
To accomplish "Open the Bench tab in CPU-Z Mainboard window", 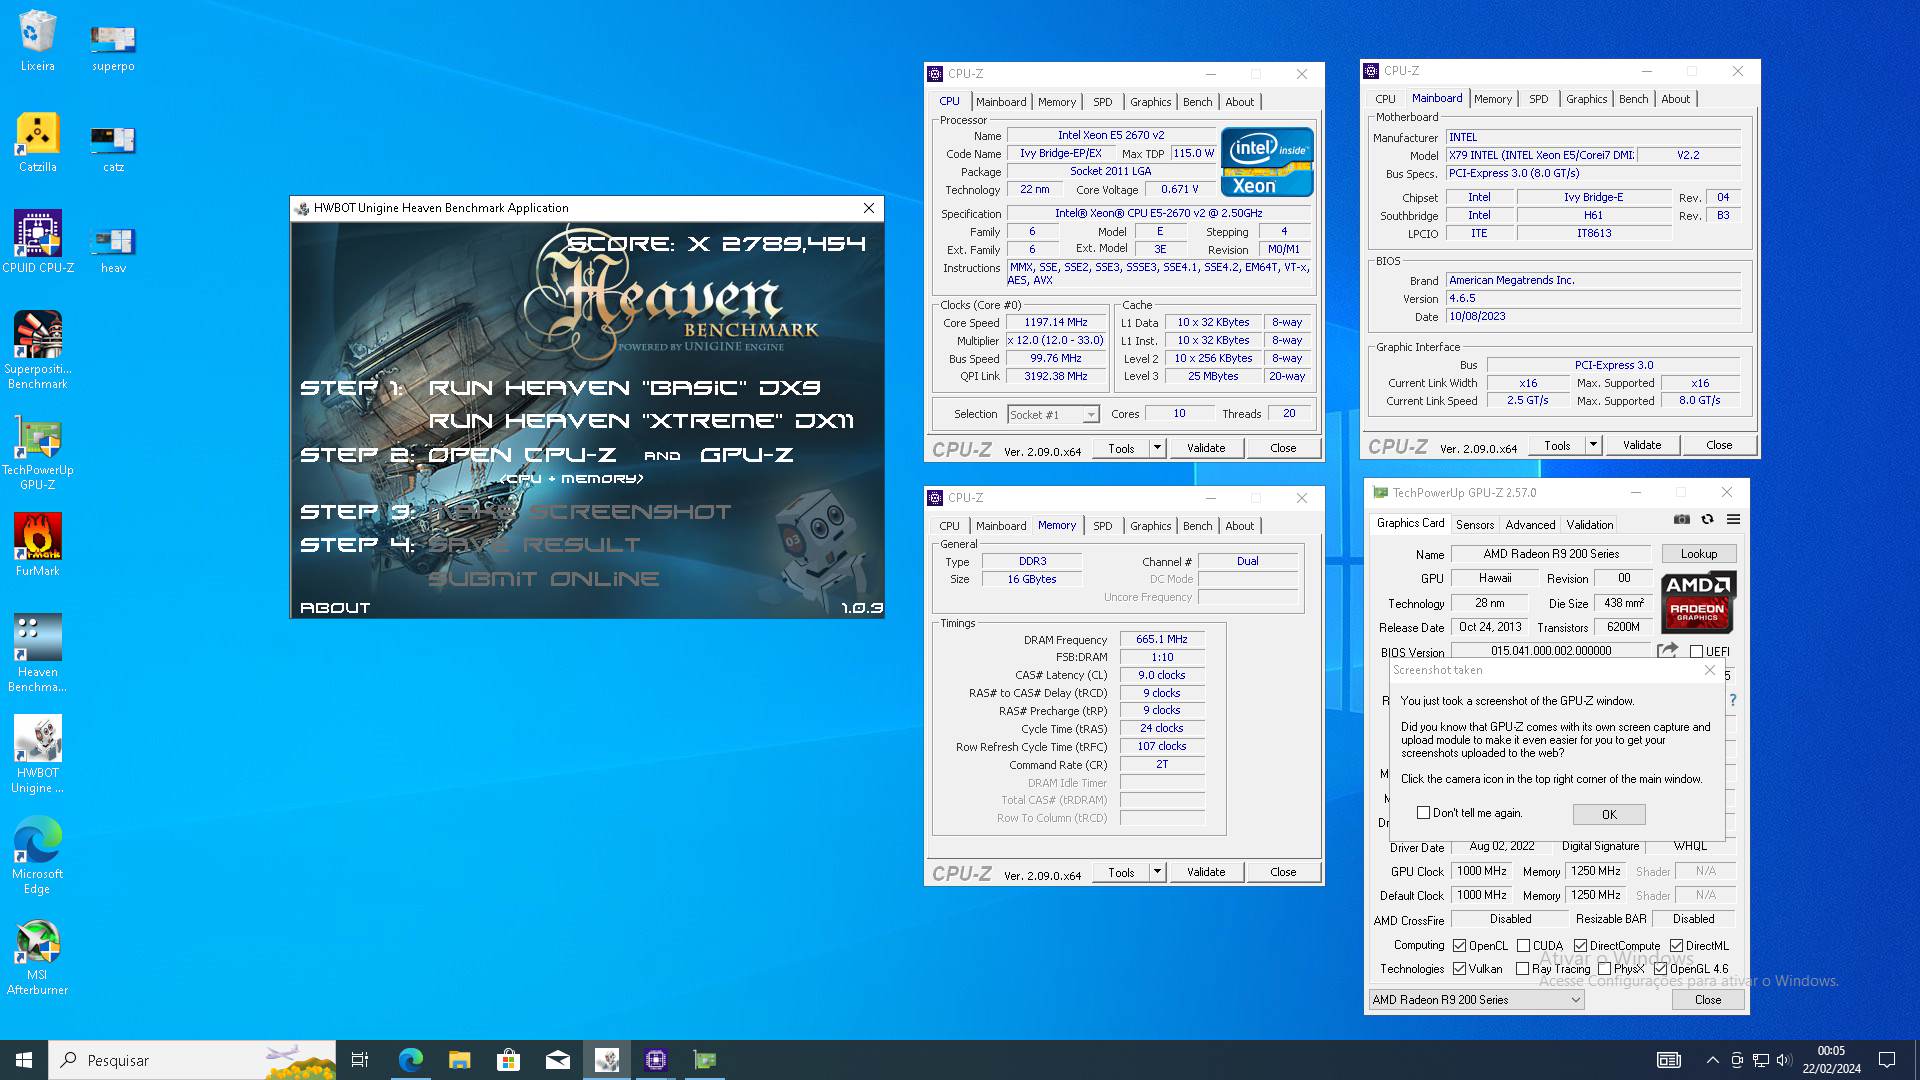I will [x=1633, y=99].
